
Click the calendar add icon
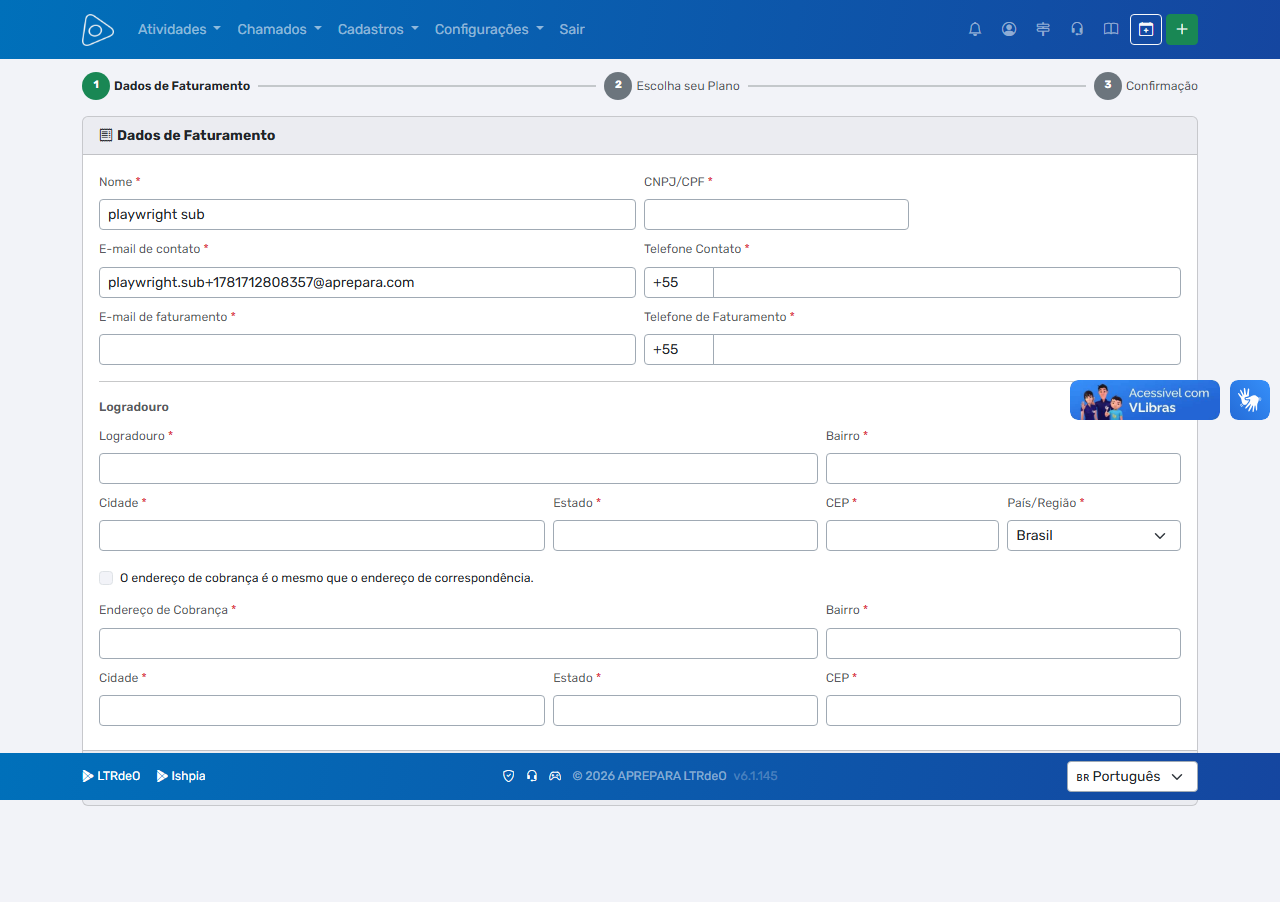[x=1146, y=29]
